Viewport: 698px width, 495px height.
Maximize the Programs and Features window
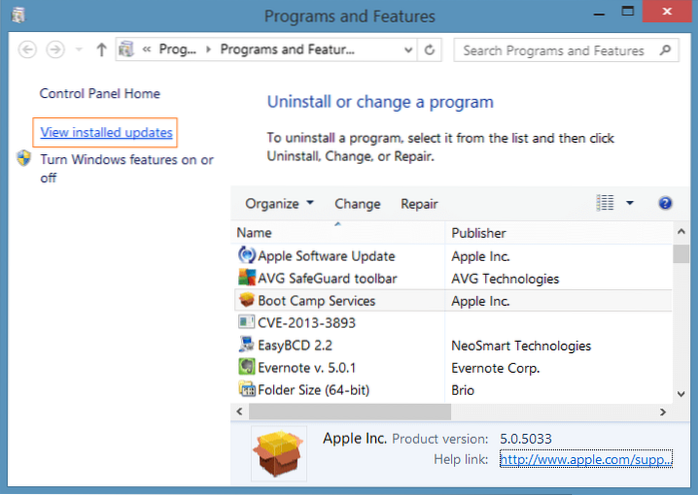point(628,12)
